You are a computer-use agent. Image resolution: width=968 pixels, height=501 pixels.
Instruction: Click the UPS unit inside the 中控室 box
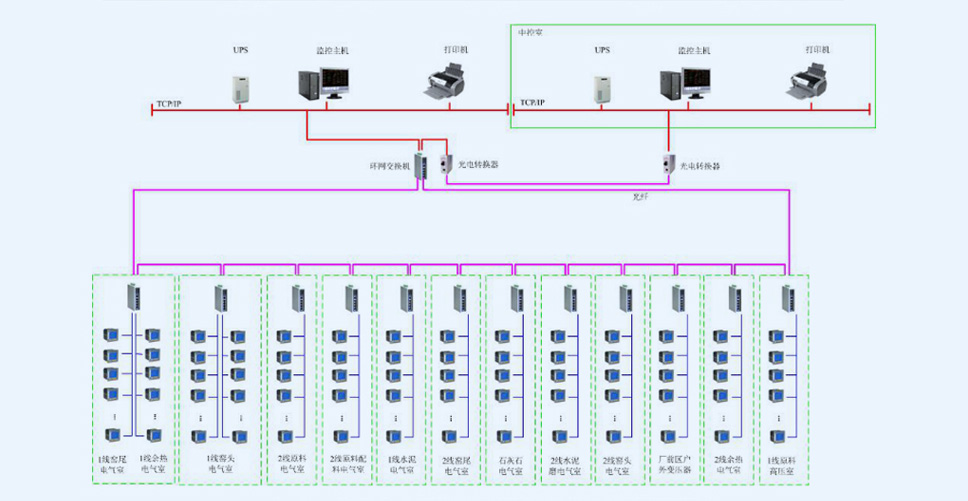601,89
